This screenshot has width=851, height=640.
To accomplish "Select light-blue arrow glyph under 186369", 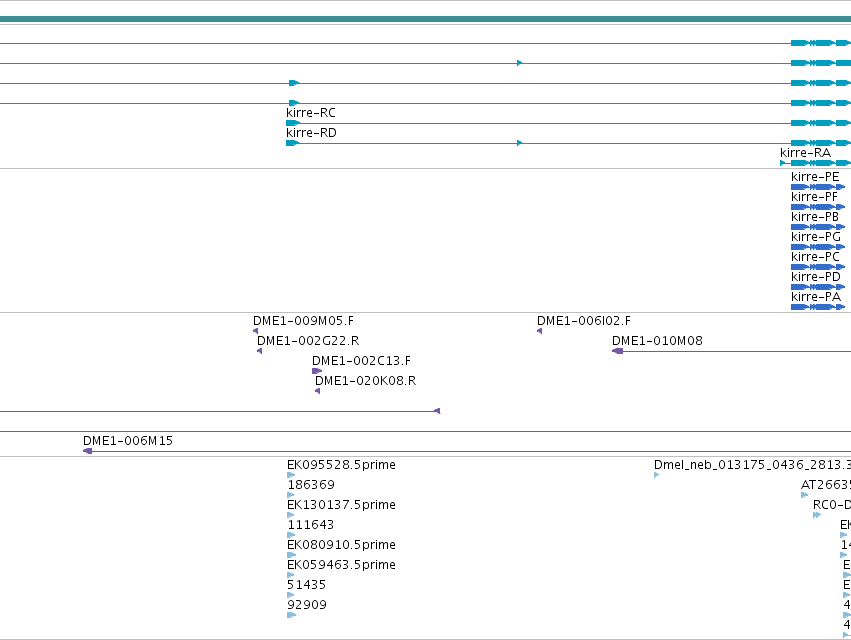I will click(x=290, y=495).
